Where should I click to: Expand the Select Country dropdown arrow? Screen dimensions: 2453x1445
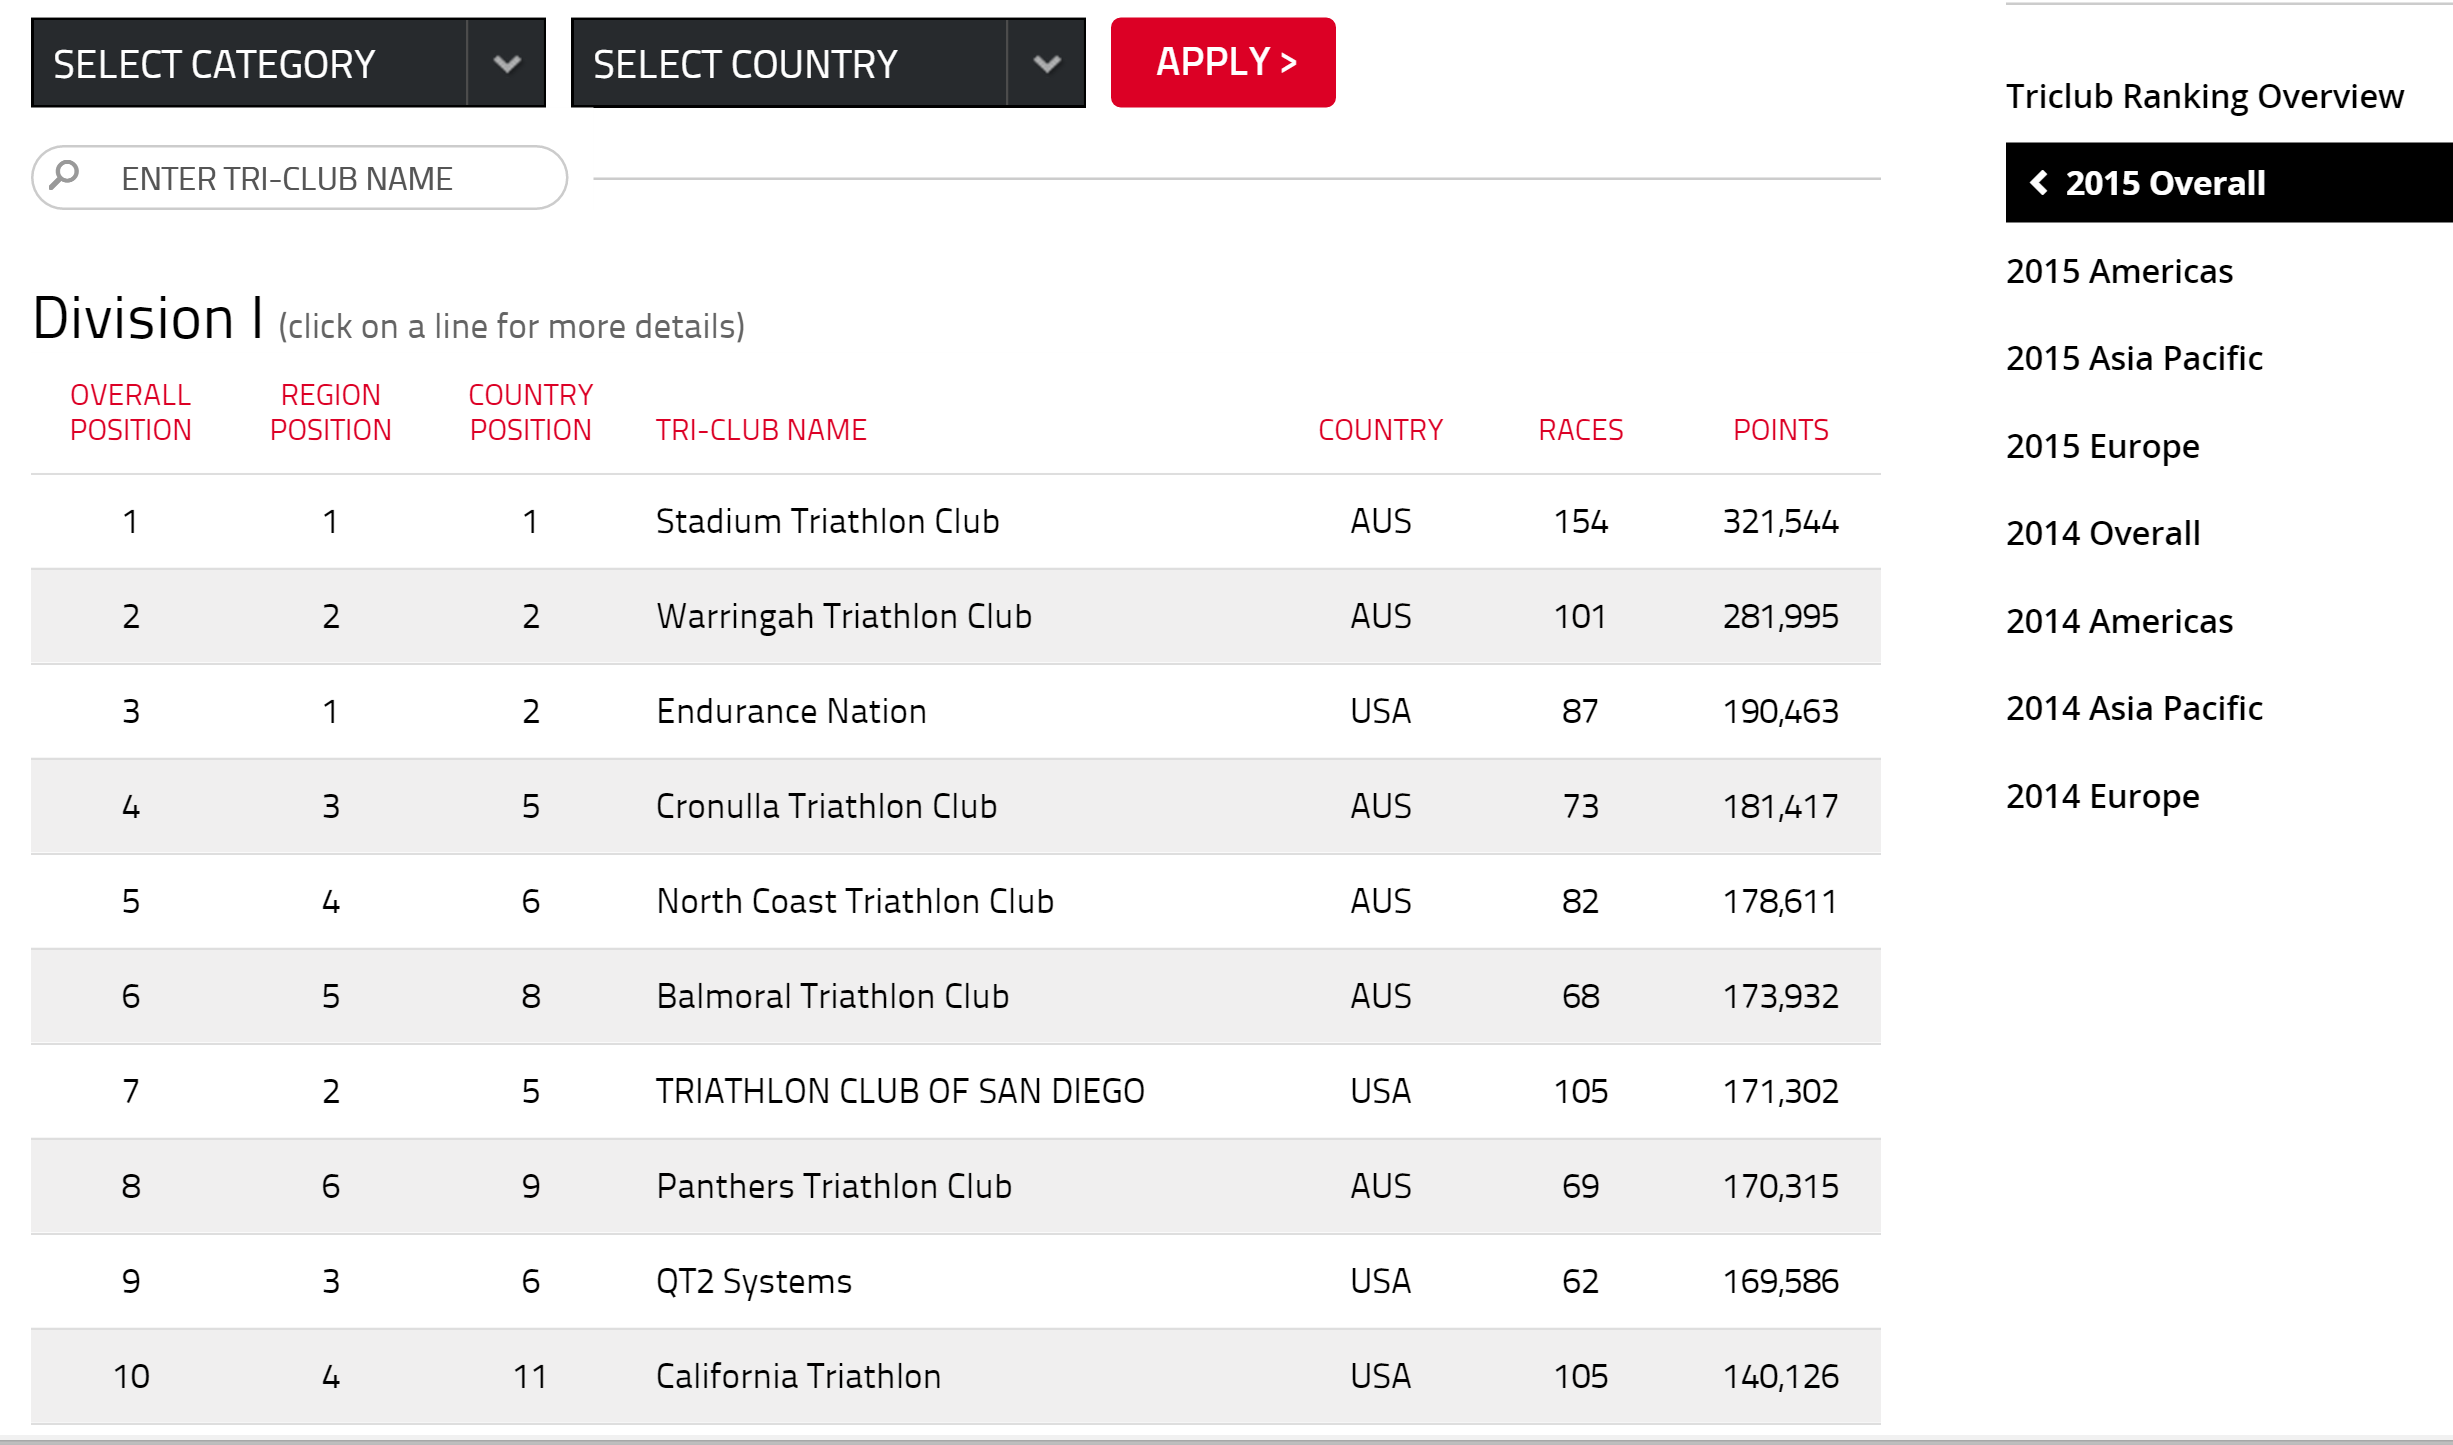1047,64
